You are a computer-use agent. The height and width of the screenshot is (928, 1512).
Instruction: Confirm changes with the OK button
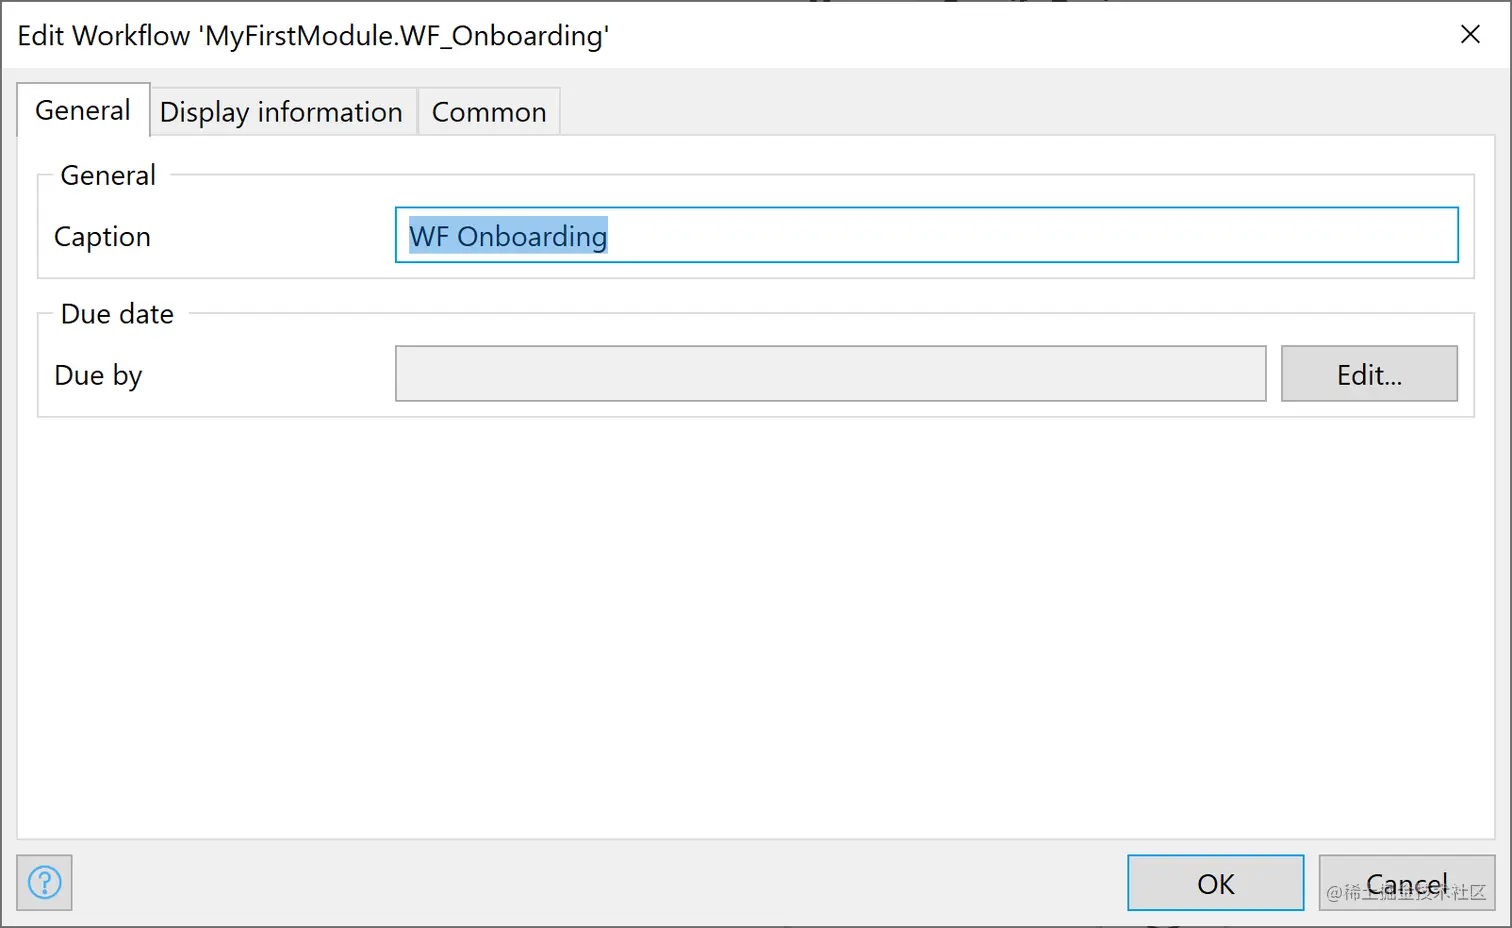click(1215, 883)
